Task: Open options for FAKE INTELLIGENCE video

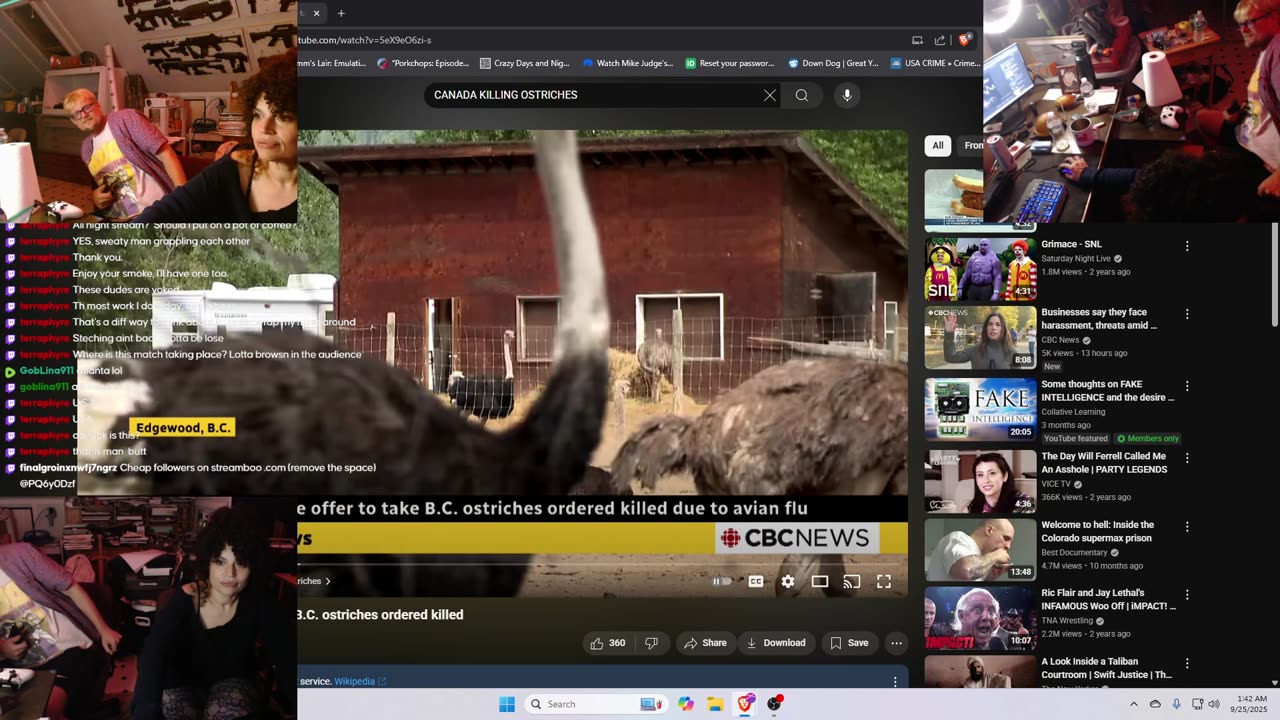Action: (1187, 386)
